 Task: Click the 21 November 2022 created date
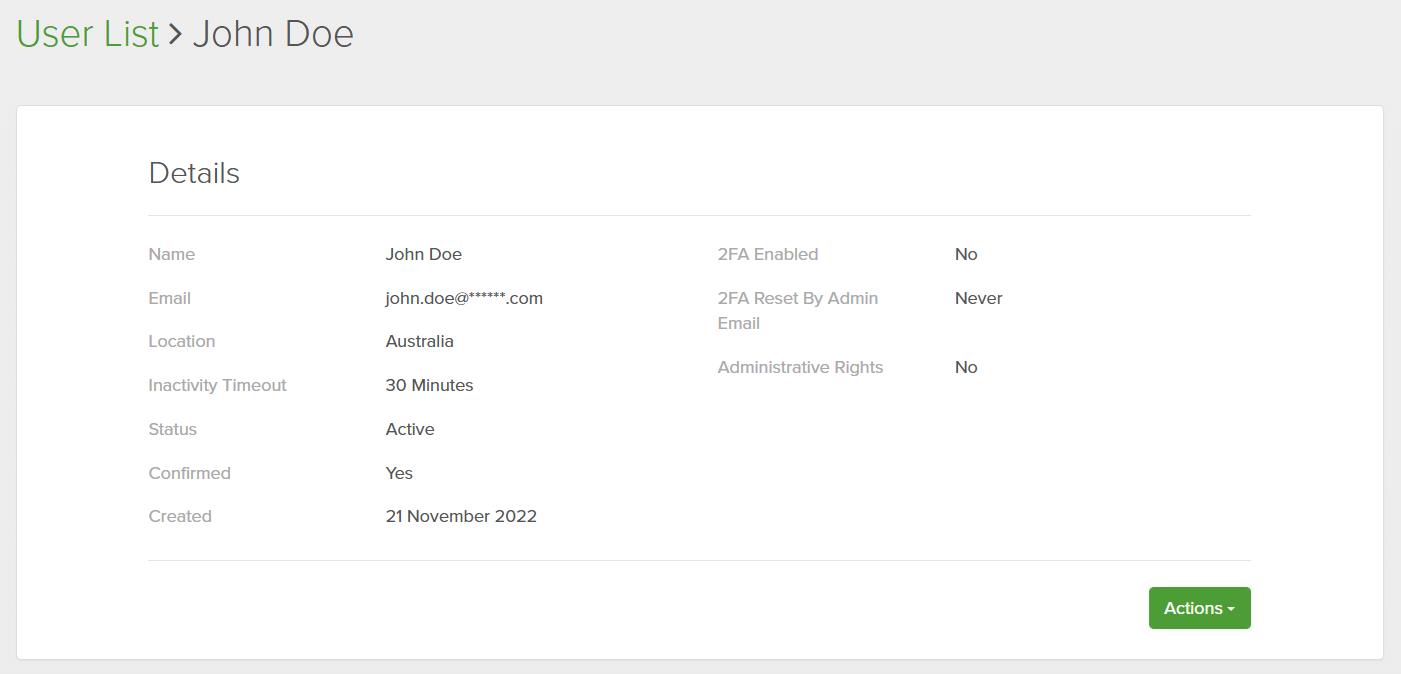tap(461, 516)
